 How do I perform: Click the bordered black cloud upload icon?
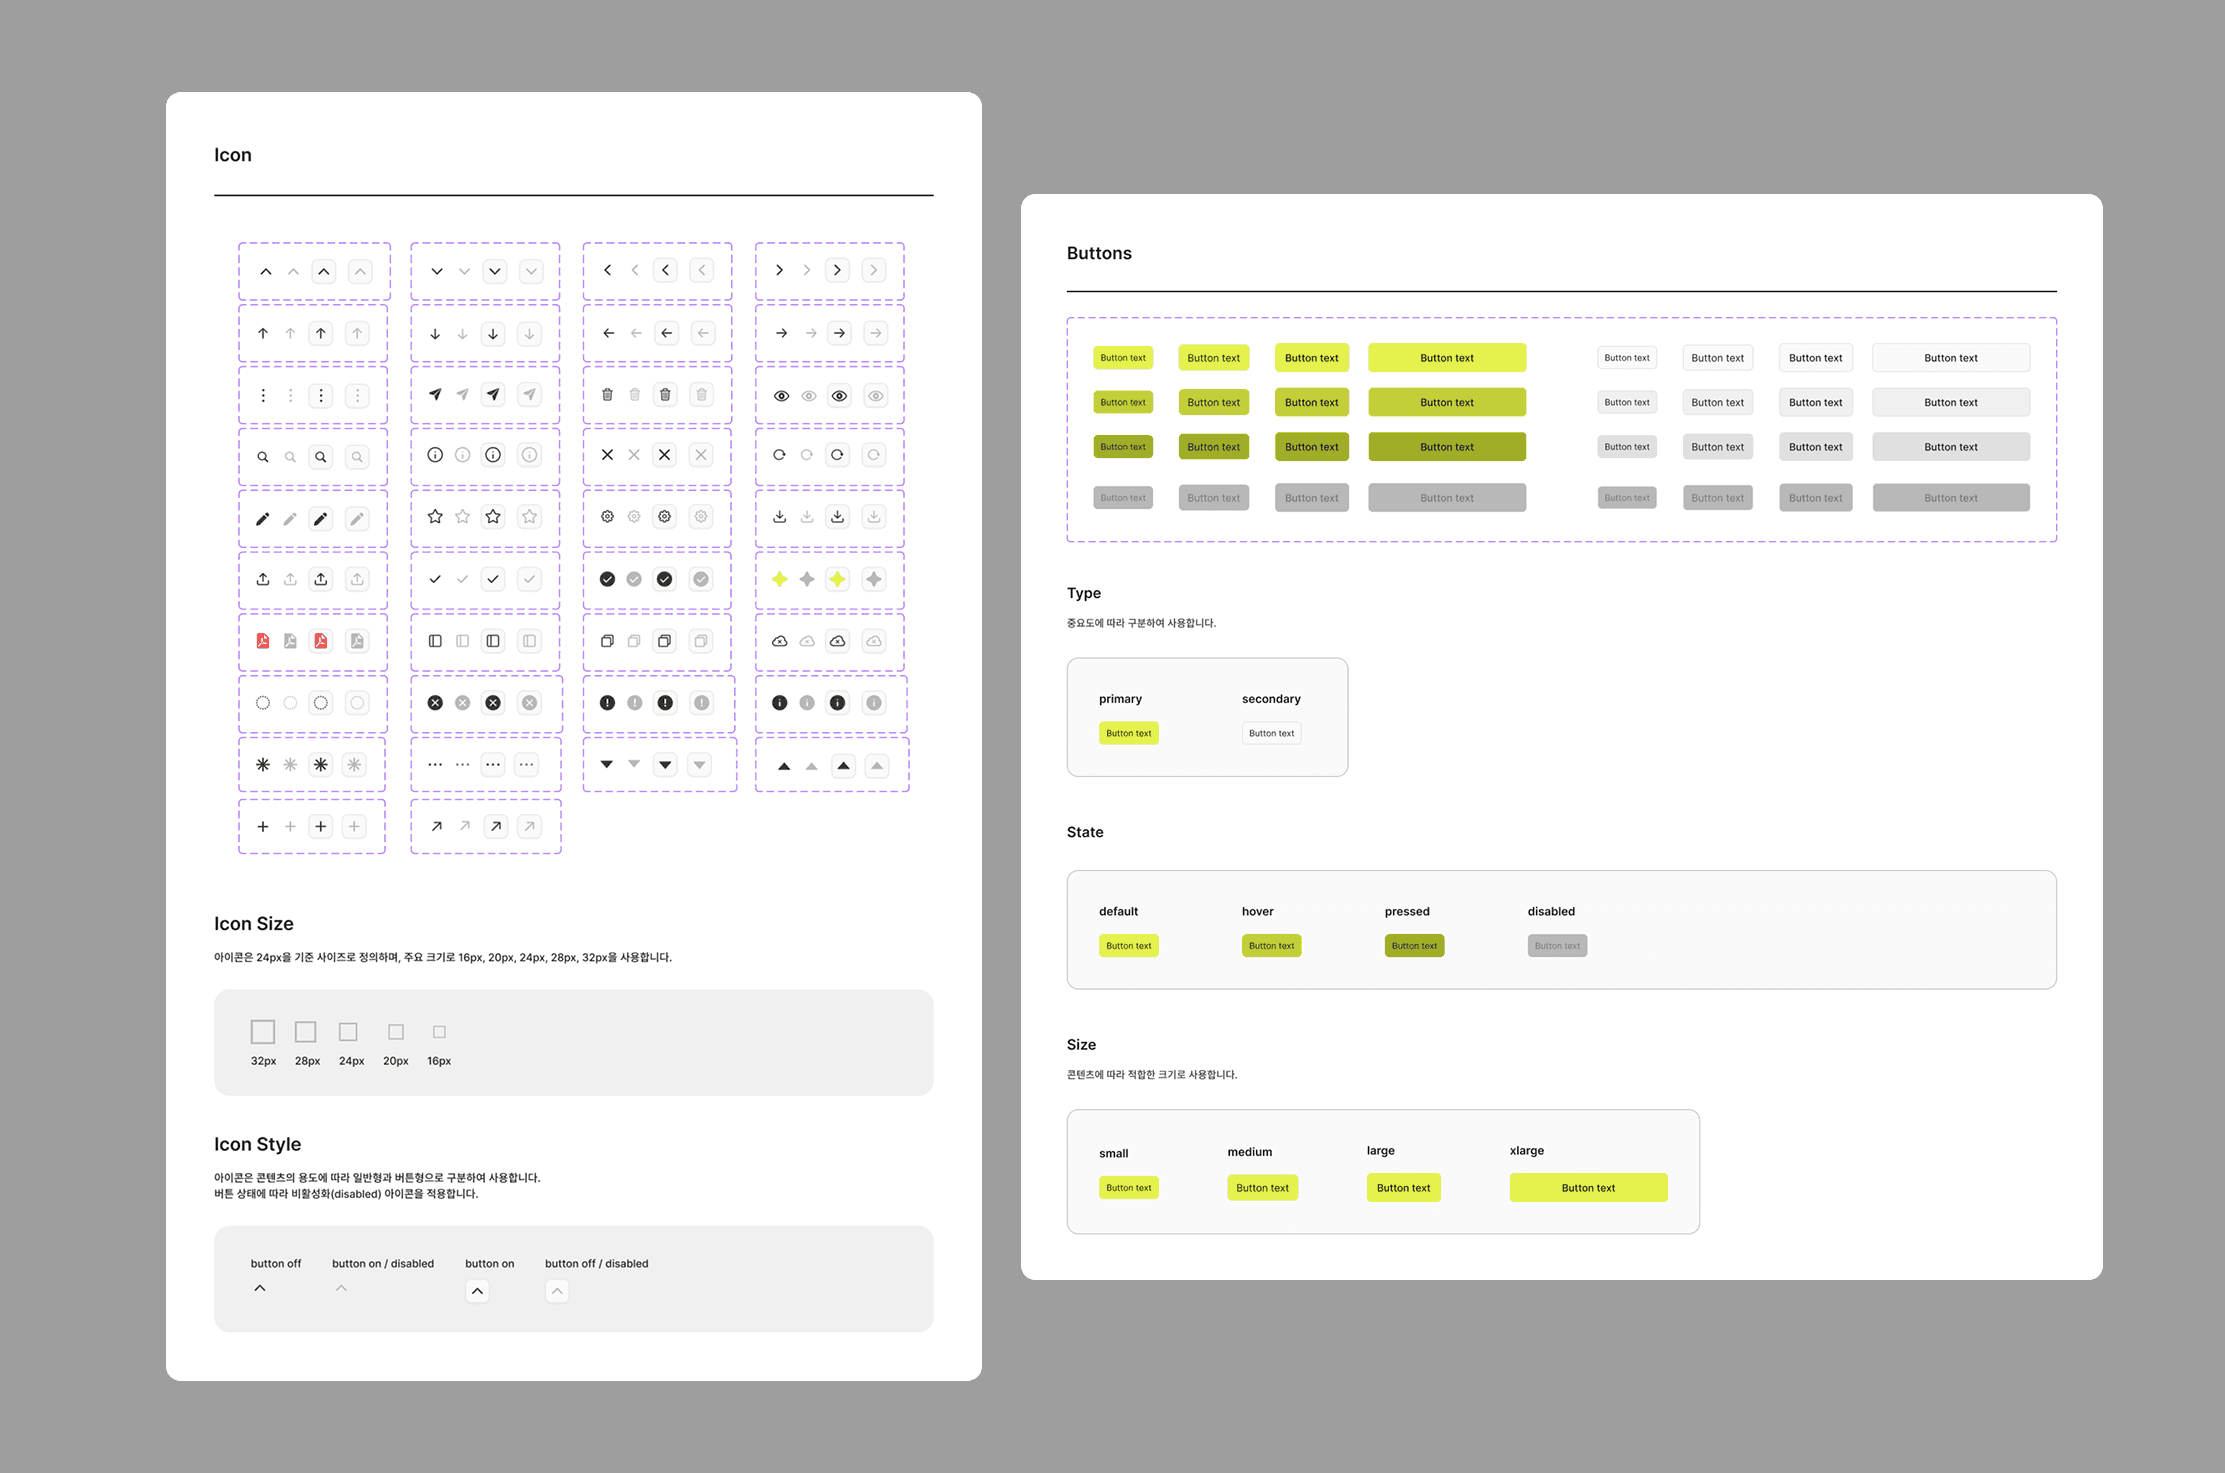pyautogui.click(x=838, y=641)
